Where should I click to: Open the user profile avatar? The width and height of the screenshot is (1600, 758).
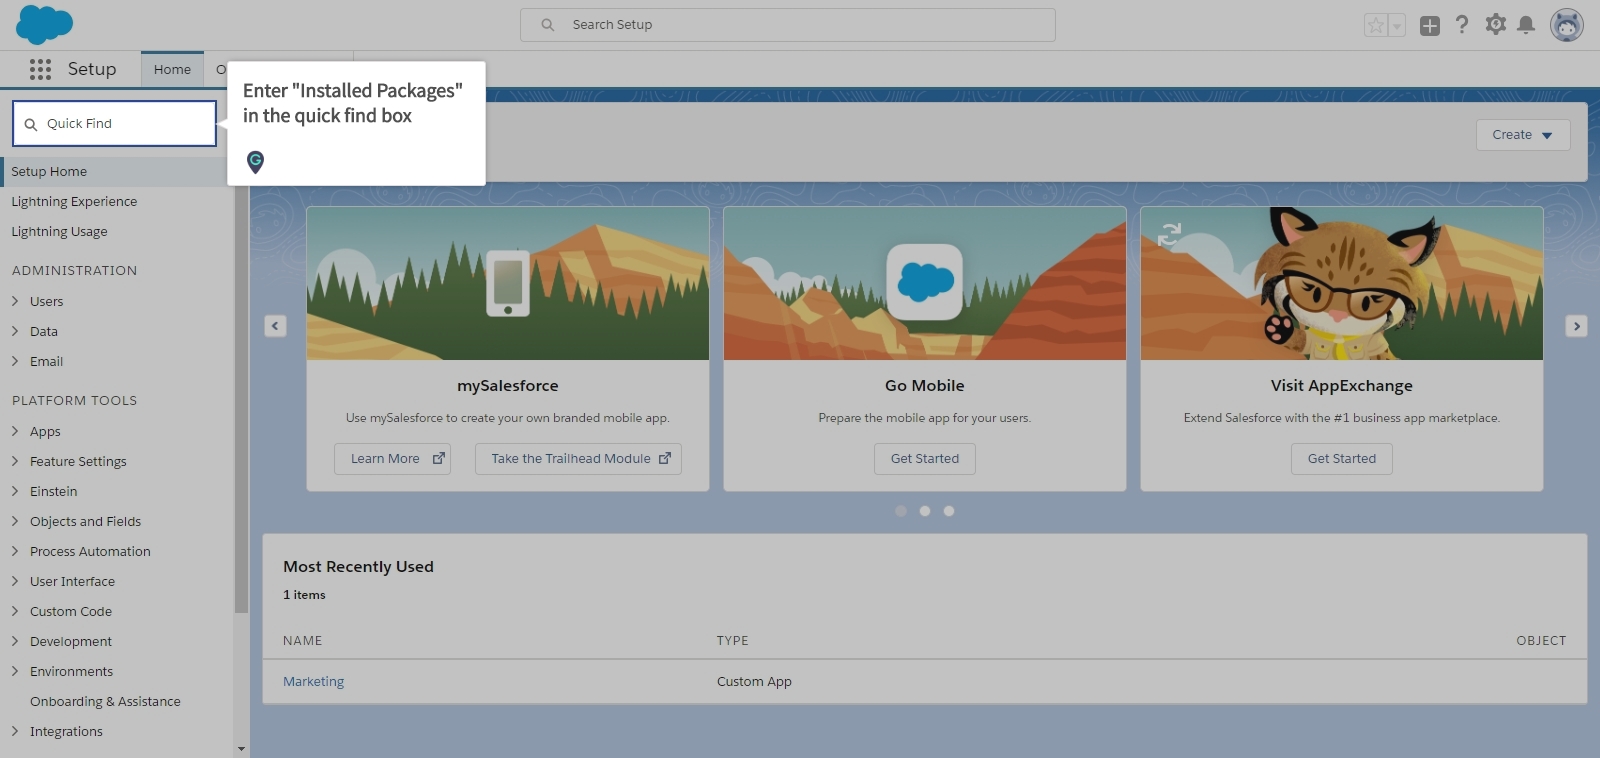click(1567, 25)
